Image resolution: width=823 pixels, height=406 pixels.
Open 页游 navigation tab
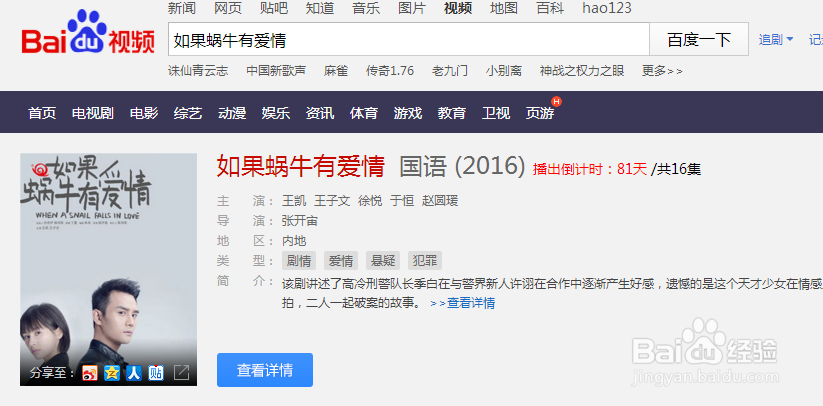click(x=540, y=113)
